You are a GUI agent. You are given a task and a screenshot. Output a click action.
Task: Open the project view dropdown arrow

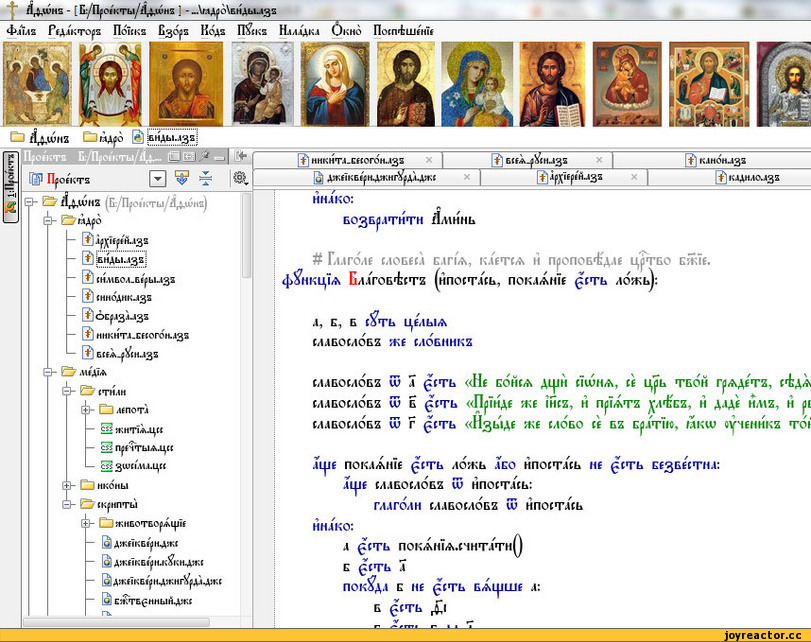[x=157, y=178]
